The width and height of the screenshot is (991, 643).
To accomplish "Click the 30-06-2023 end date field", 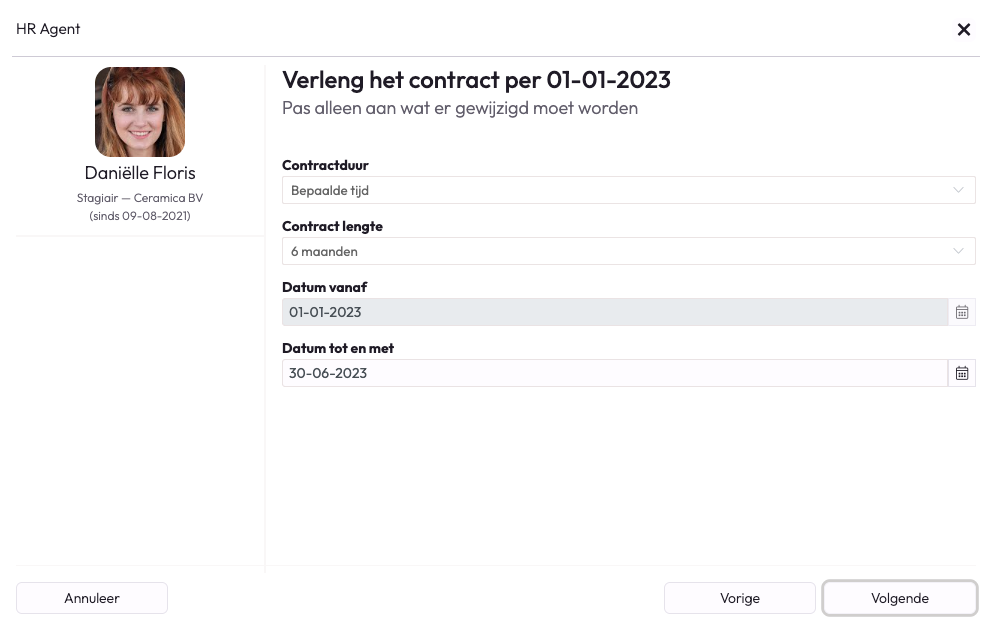I will (615, 373).
